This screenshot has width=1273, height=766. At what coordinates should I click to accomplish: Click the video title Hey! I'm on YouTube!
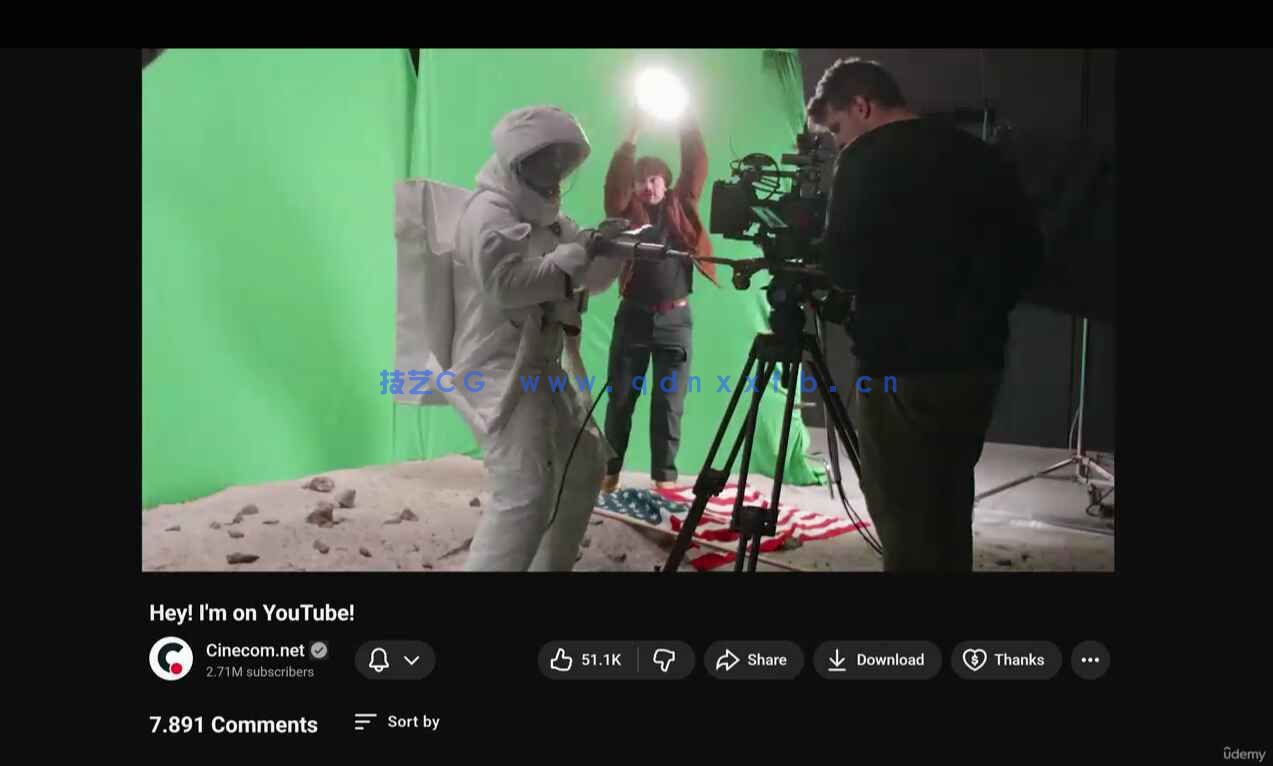tap(252, 613)
